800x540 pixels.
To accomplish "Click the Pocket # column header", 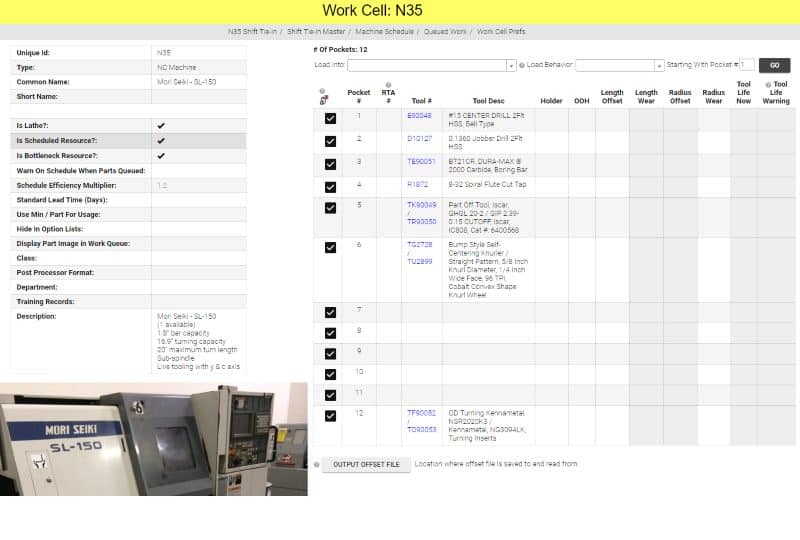I will click(359, 96).
